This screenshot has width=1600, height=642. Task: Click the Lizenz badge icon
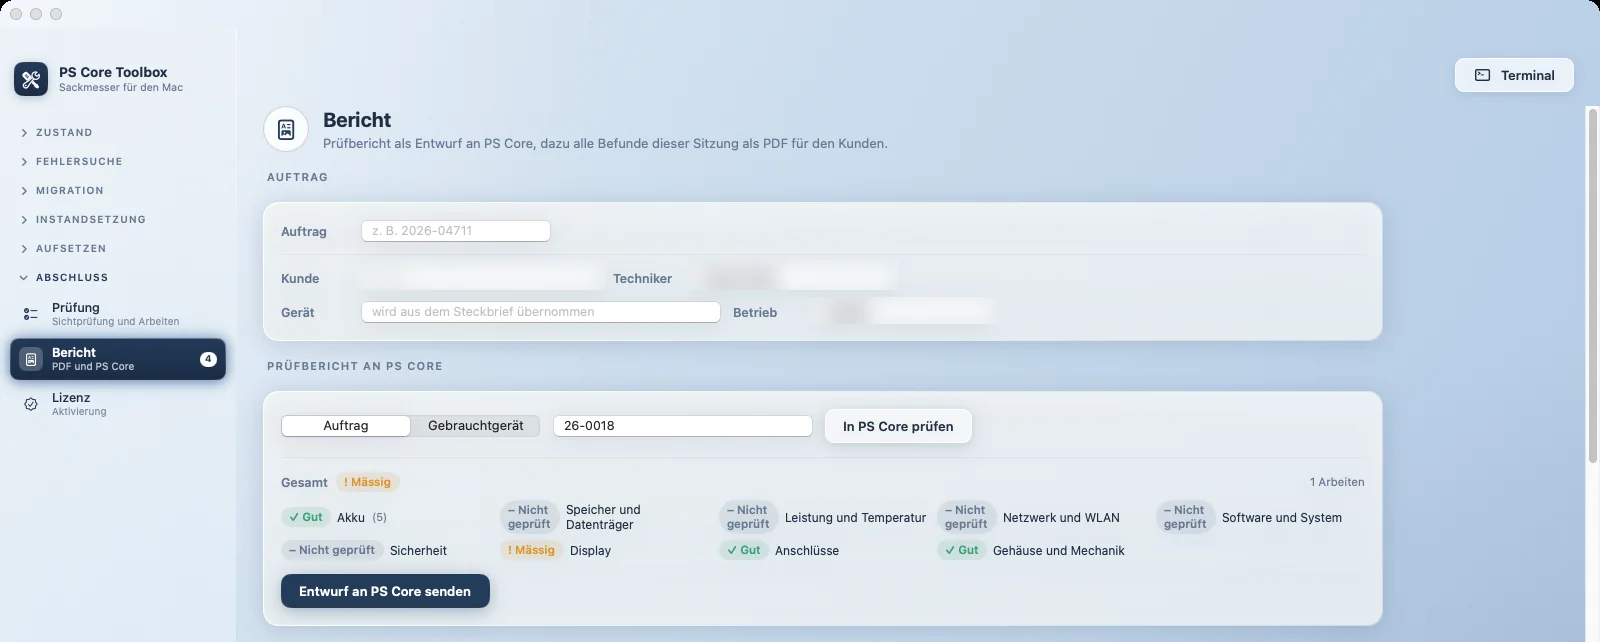coord(31,404)
